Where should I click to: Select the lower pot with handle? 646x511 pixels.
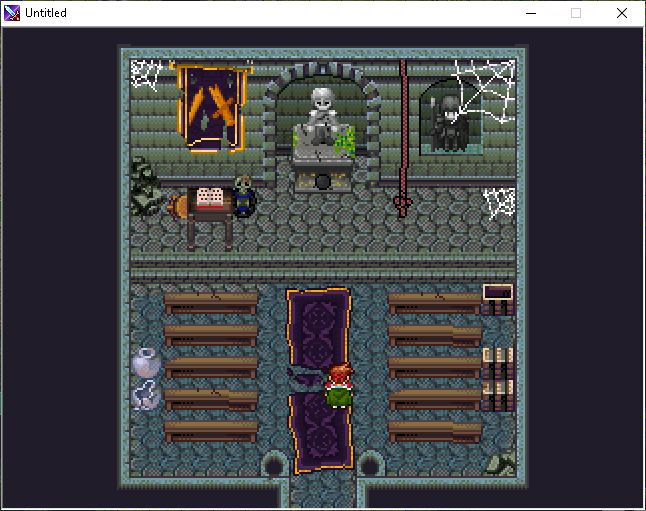(x=146, y=396)
